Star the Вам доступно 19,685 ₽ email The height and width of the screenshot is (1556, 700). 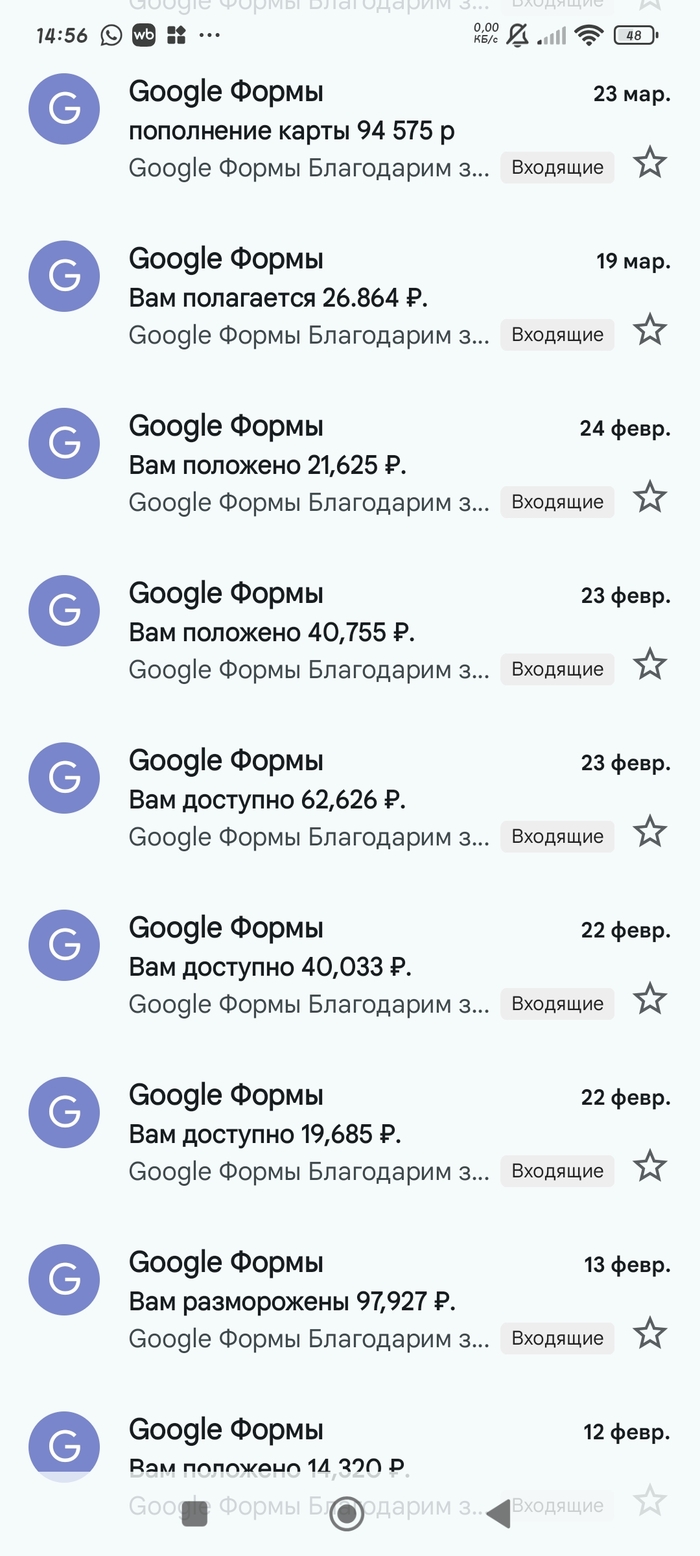click(650, 1165)
